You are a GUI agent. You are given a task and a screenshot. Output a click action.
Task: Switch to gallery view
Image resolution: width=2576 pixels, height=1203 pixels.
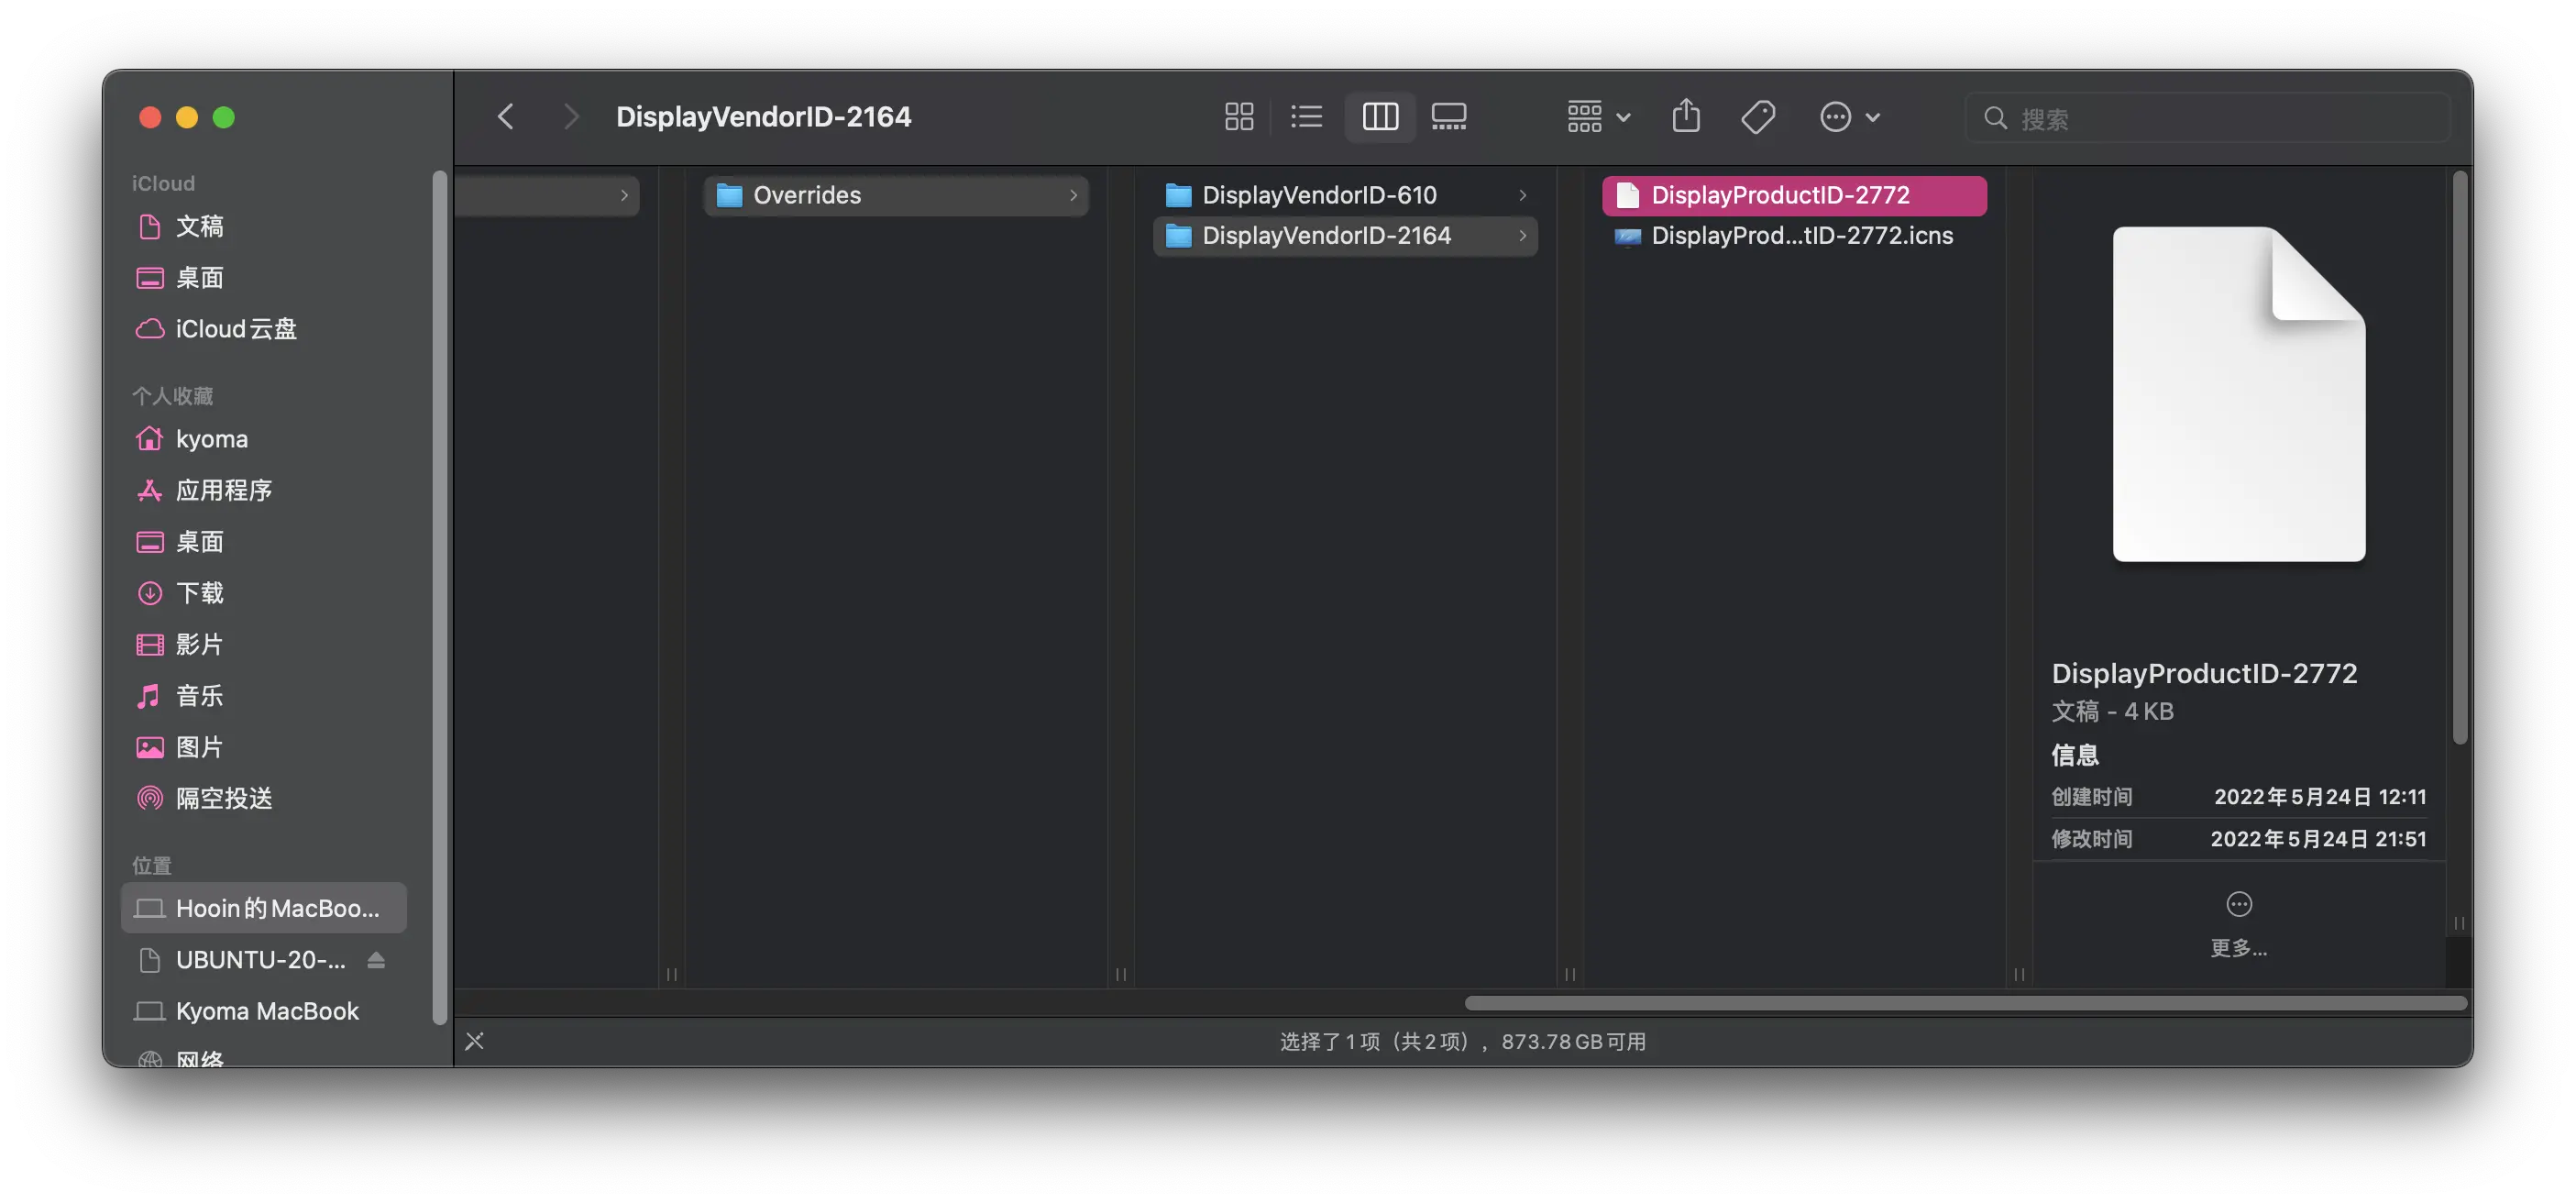1448,117
